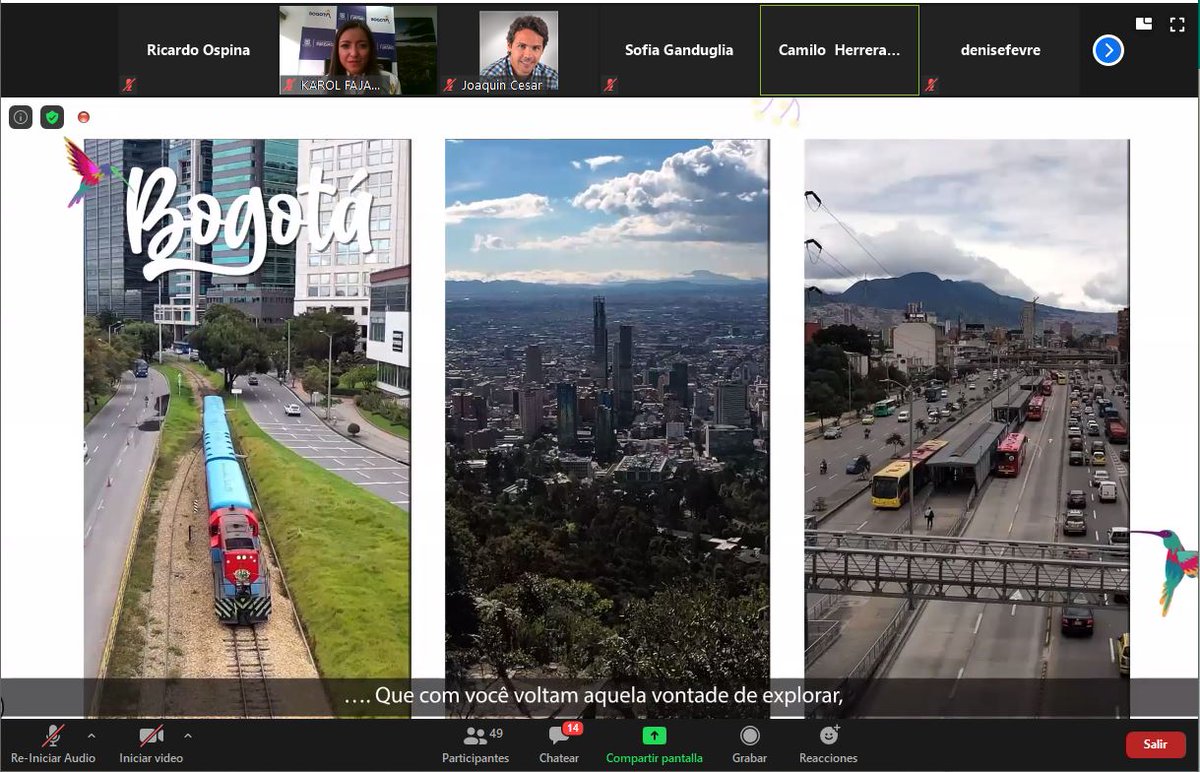
Task: Click muted microphone icon on Joaquin Cesar tile
Action: click(x=450, y=86)
